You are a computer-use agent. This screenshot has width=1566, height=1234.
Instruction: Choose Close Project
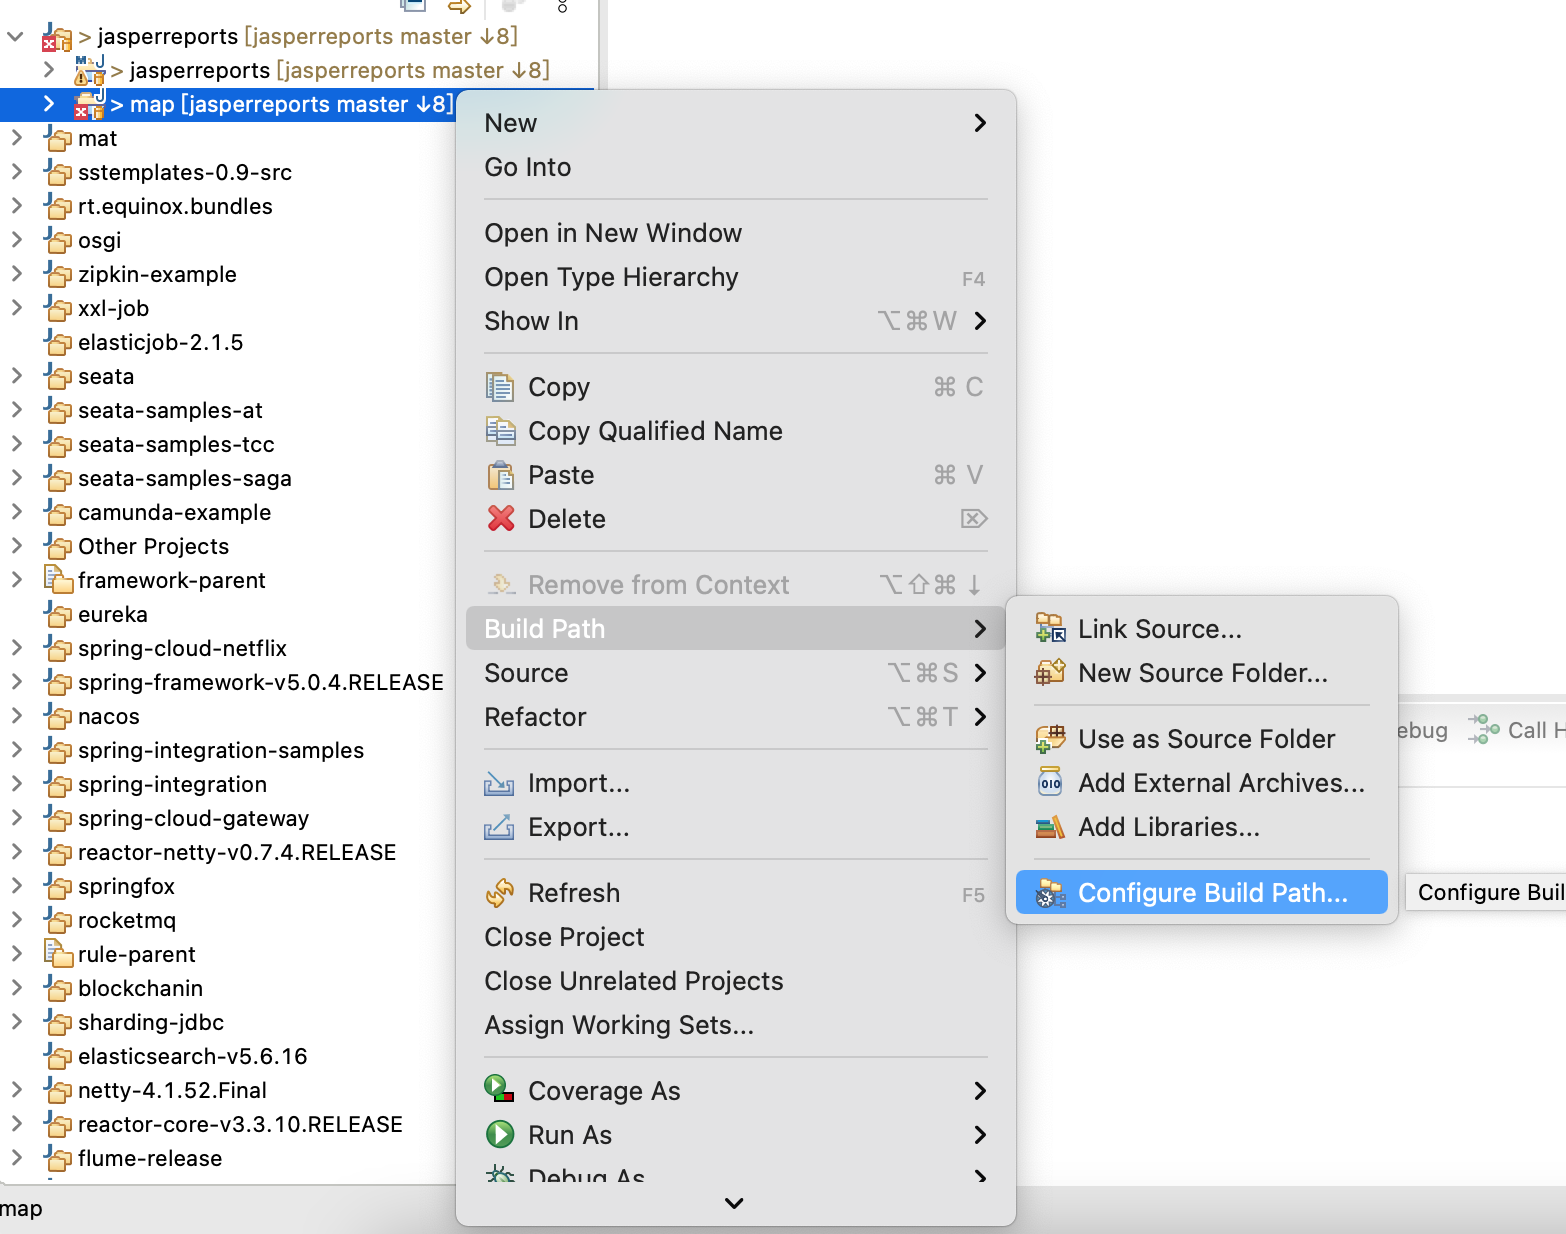pyautogui.click(x=736, y=937)
